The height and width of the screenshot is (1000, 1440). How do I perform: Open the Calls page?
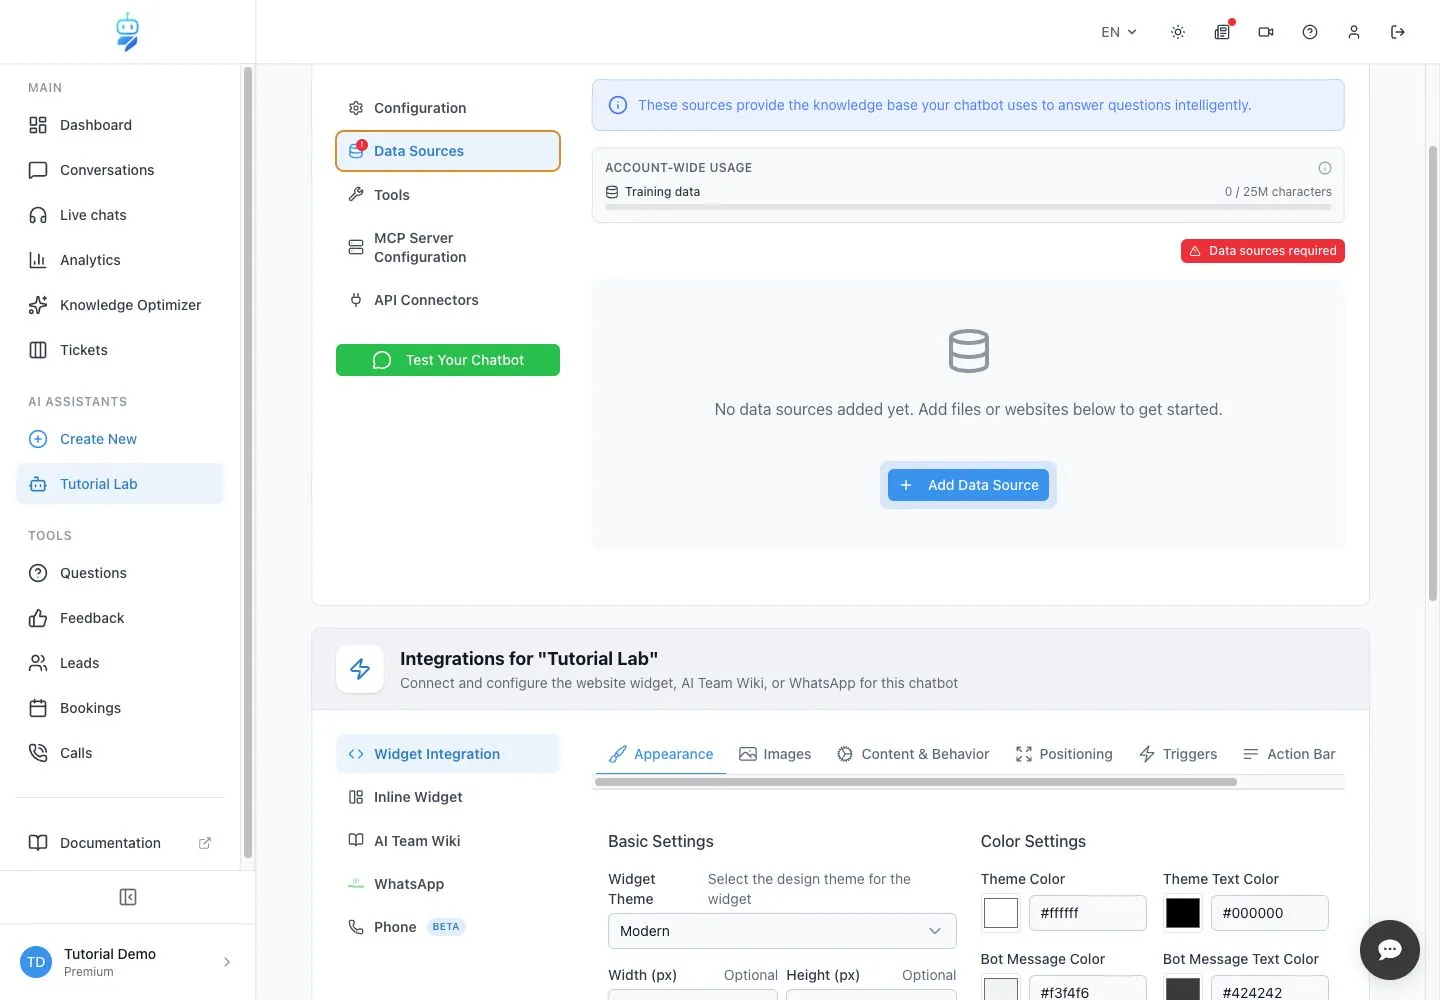tap(120, 753)
